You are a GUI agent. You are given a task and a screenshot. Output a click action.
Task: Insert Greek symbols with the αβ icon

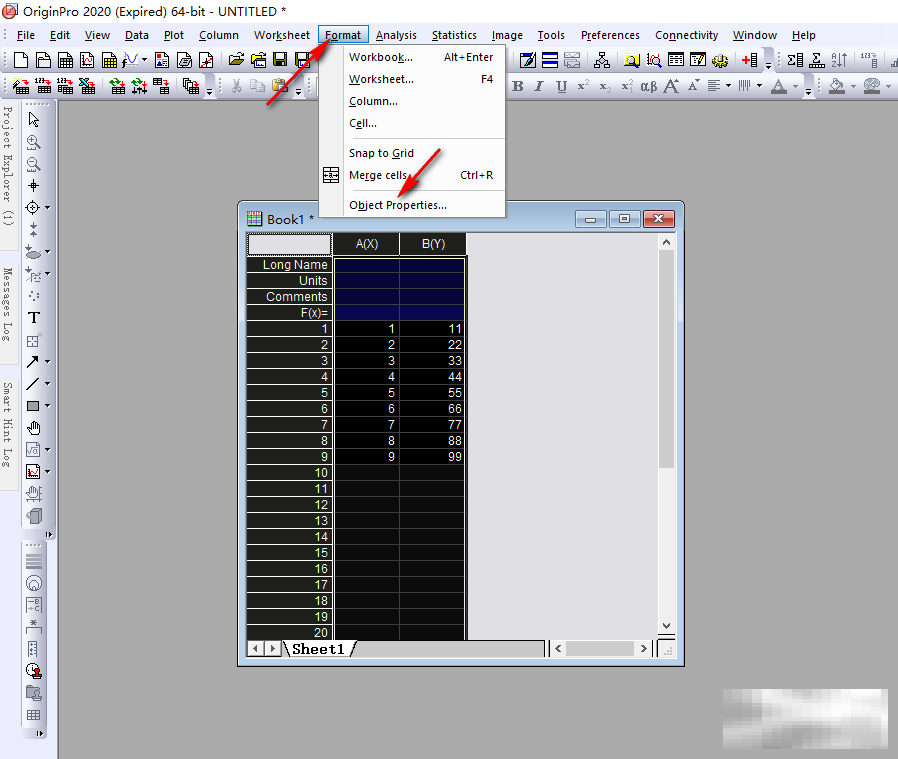tap(648, 86)
